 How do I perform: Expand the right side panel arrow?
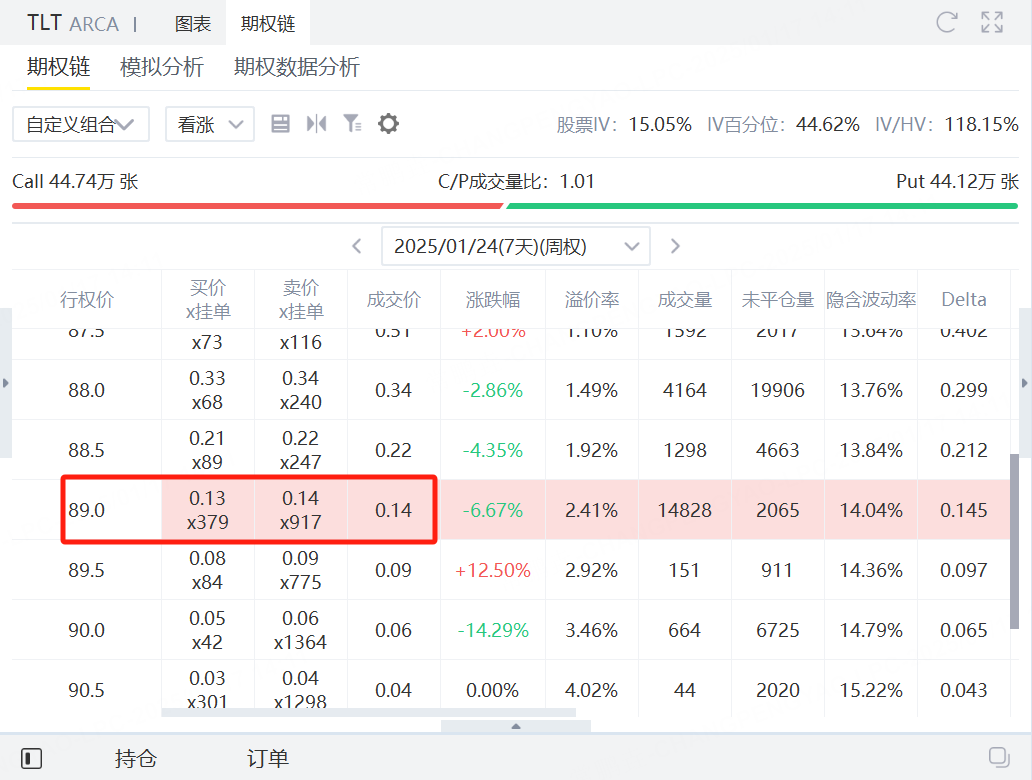click(x=1025, y=383)
